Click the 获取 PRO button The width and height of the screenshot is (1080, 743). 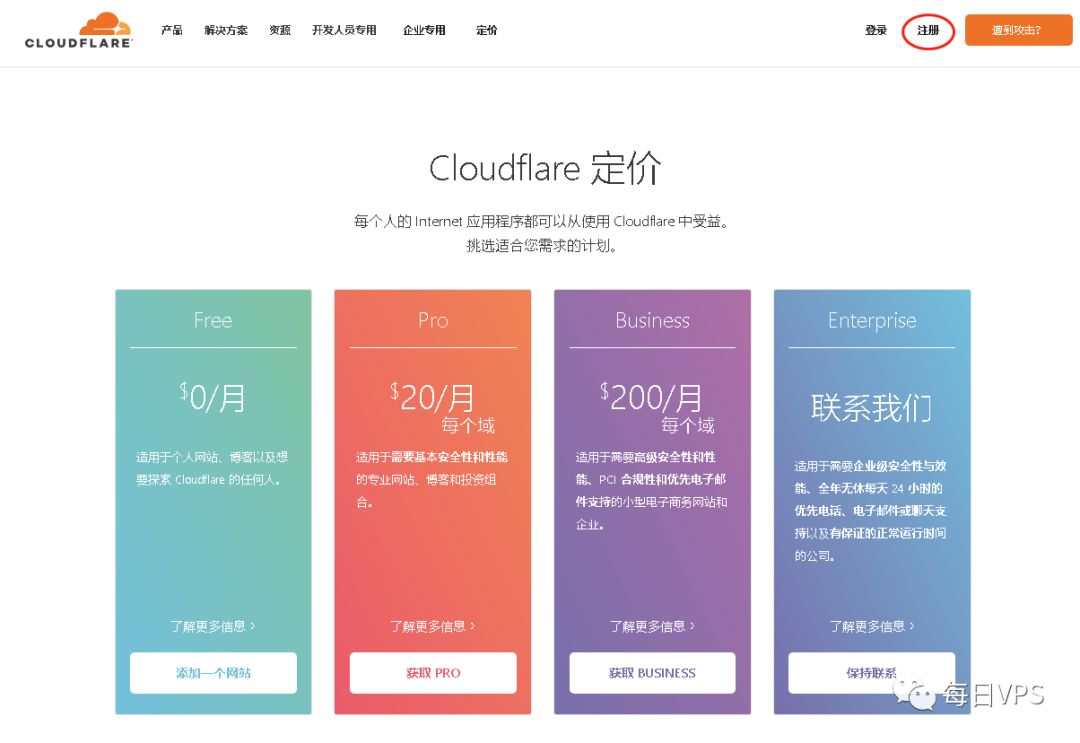coord(433,673)
